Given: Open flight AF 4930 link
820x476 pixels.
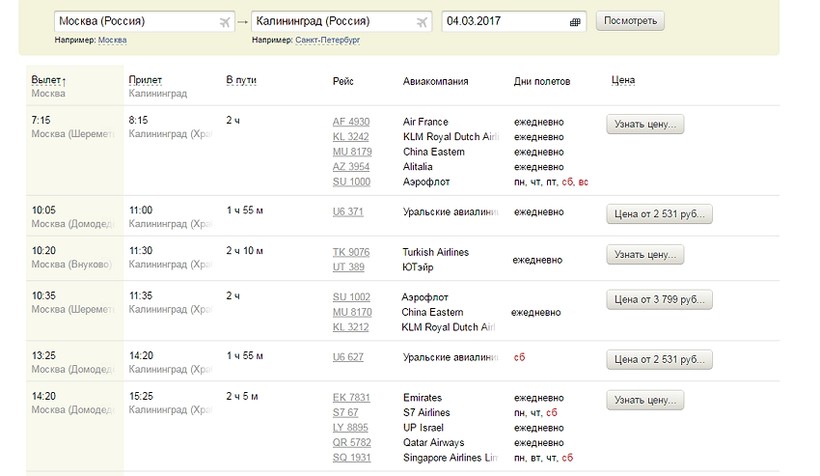Looking at the screenshot, I should (351, 122).
